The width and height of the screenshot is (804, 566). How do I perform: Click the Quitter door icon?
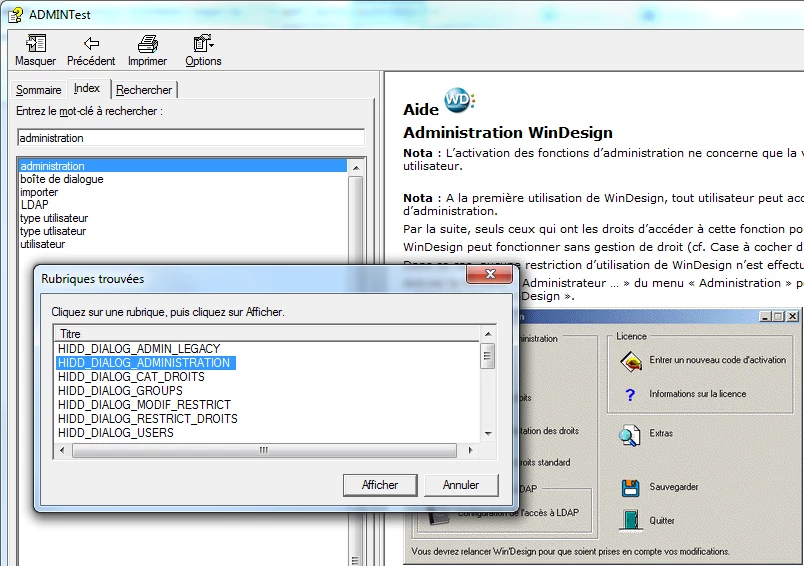630,520
